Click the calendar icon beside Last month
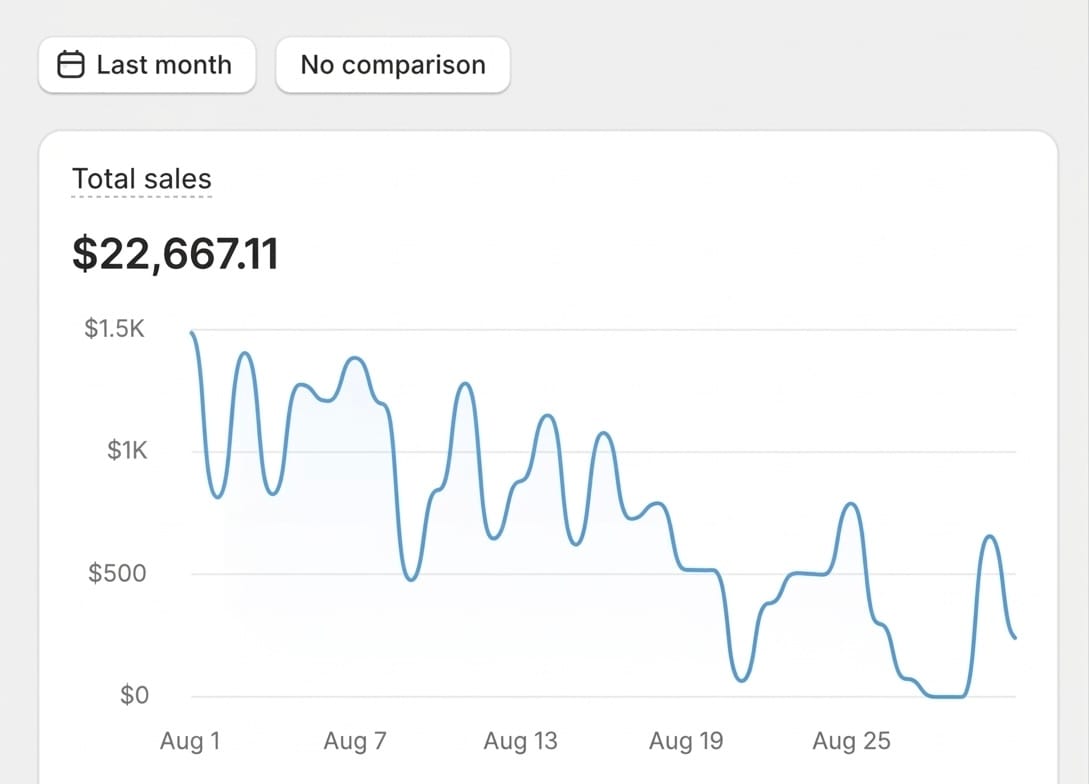 (70, 65)
